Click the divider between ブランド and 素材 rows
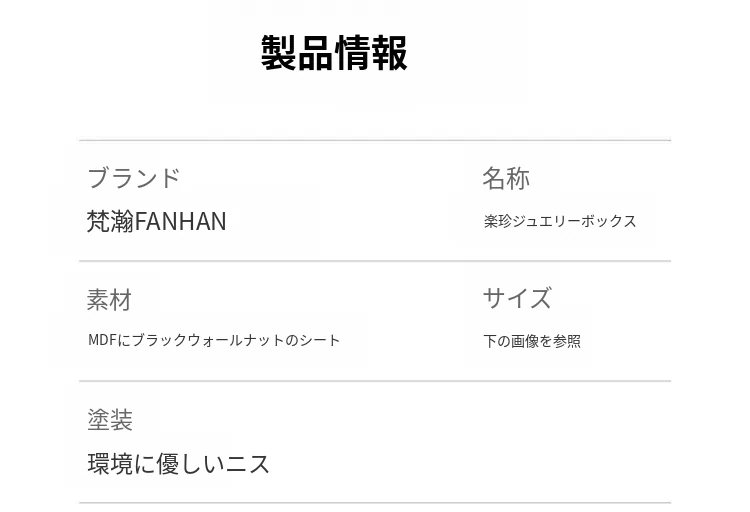Screen dimensions: 750x512 (x=375, y=261)
